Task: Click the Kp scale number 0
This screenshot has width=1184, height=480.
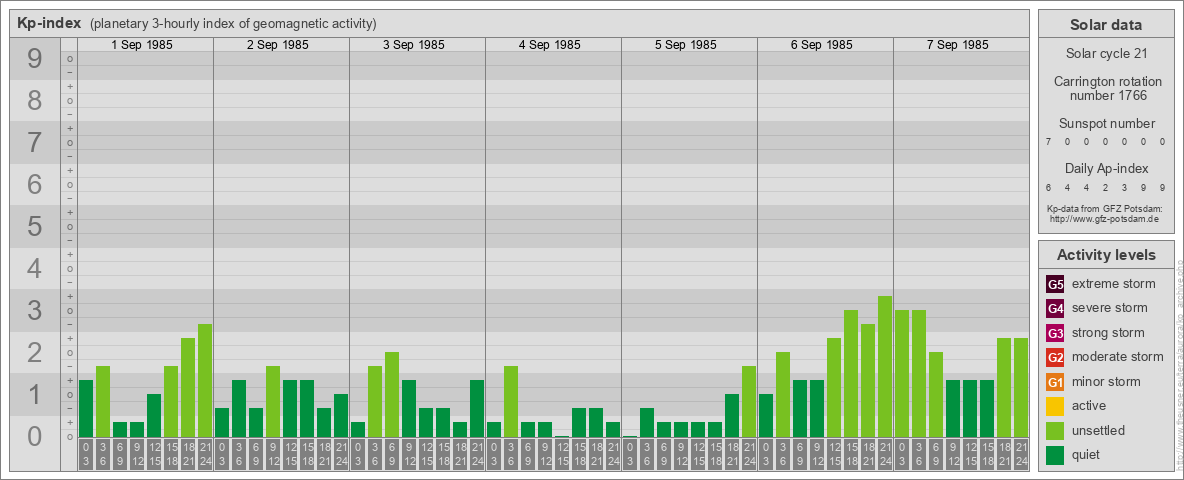Action: (35, 436)
